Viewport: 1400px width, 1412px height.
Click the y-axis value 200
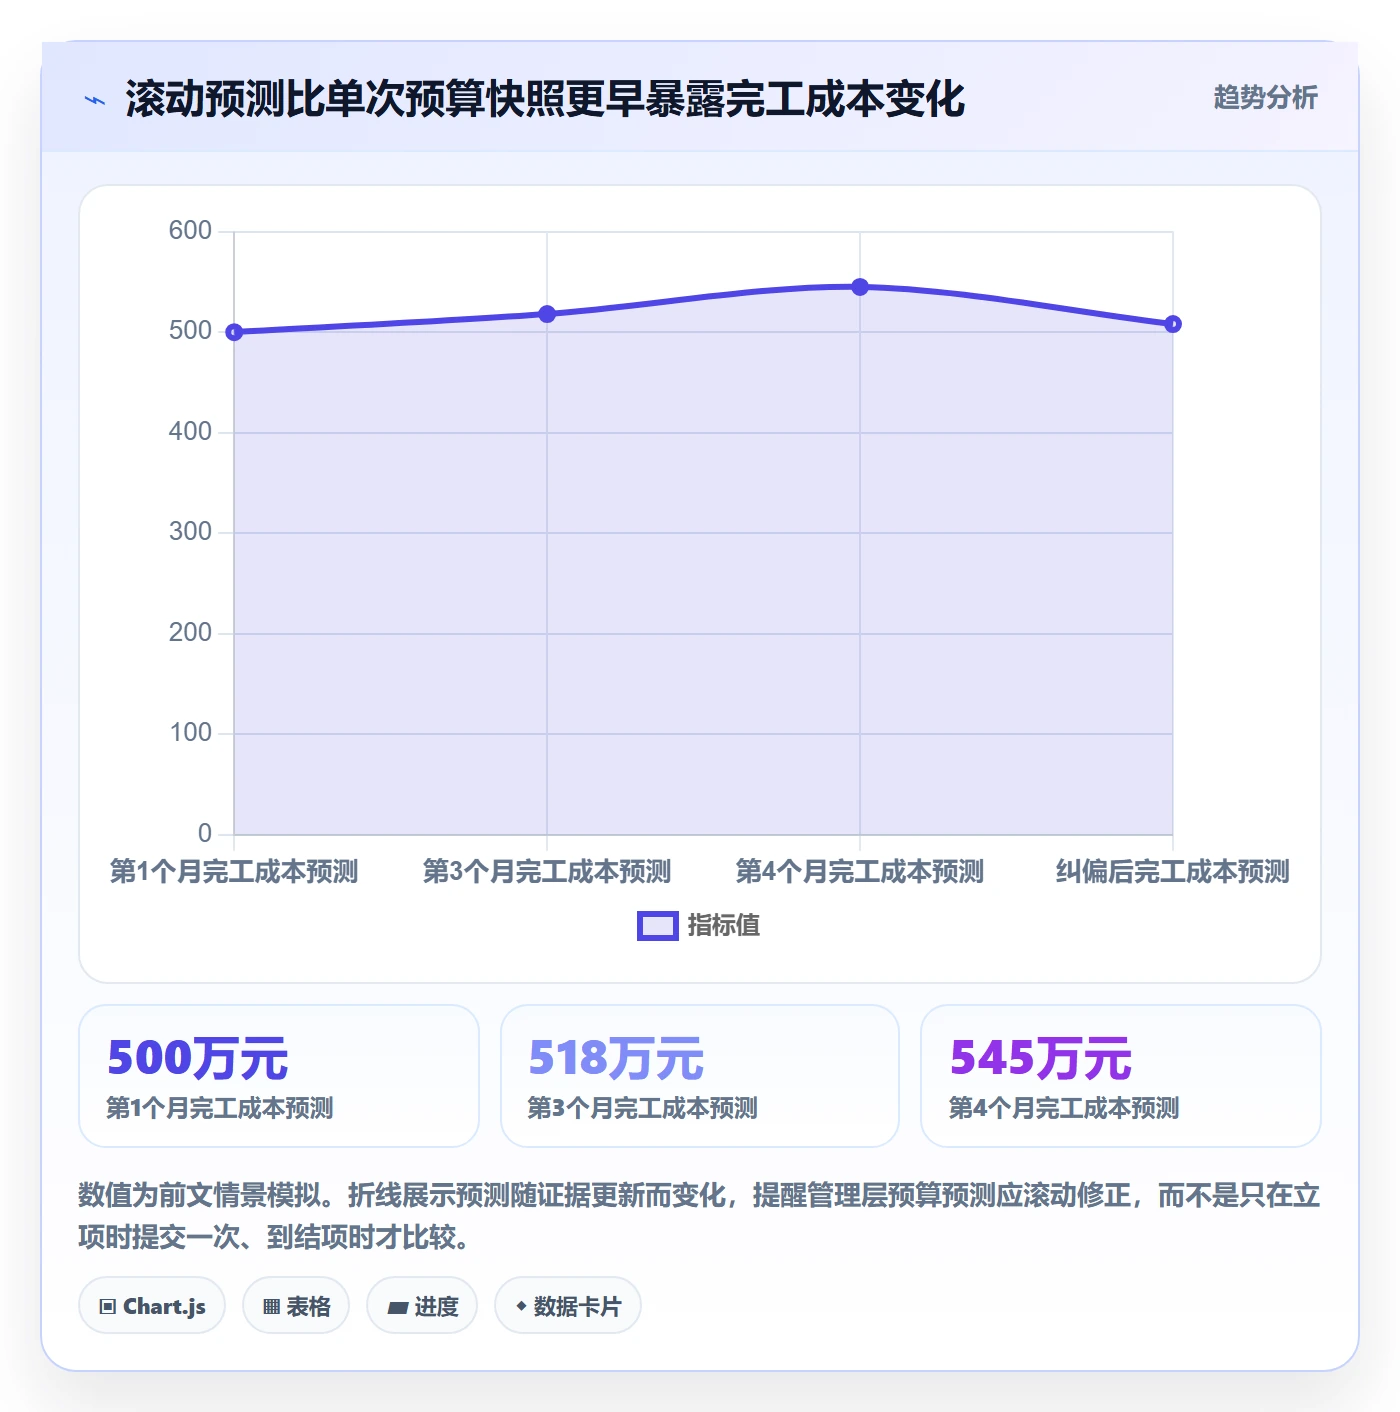[x=190, y=632]
